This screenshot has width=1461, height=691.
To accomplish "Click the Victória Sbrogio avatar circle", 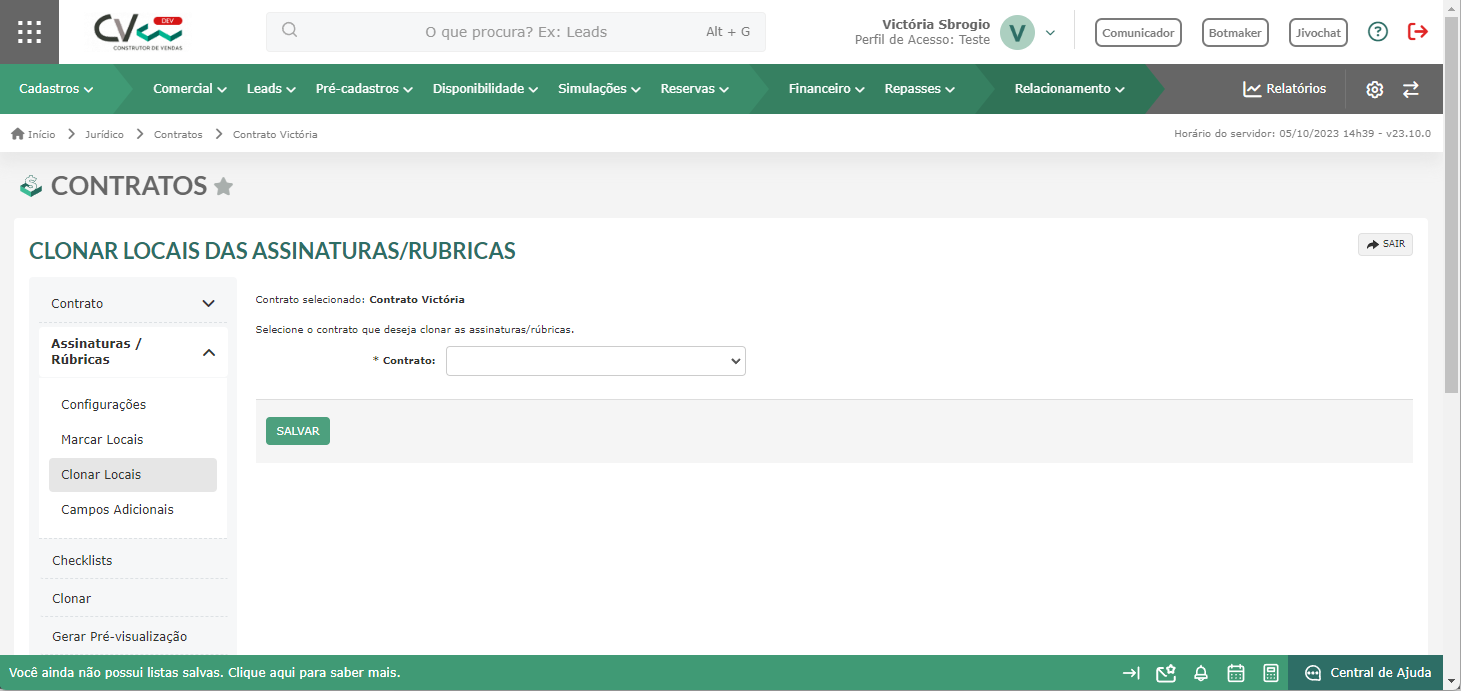I will (1017, 32).
